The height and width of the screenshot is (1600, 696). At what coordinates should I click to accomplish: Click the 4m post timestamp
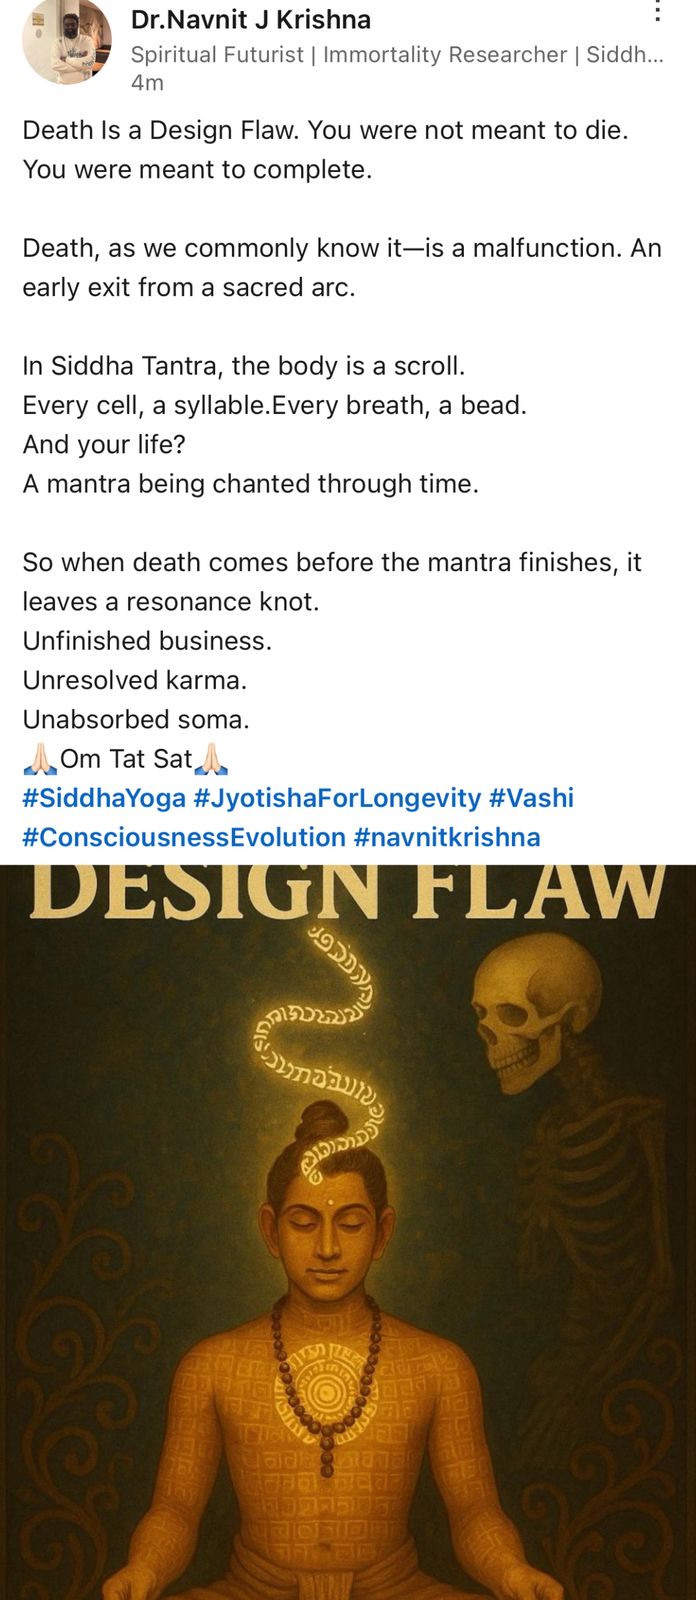147,83
